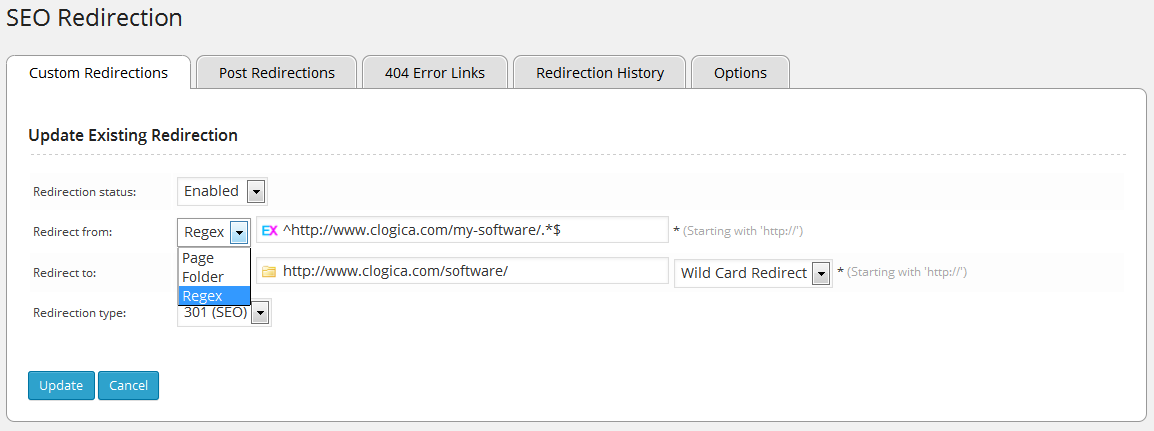Click the folder icon in Redirect to field
Screen dimensions: 1154x431
point(268,271)
